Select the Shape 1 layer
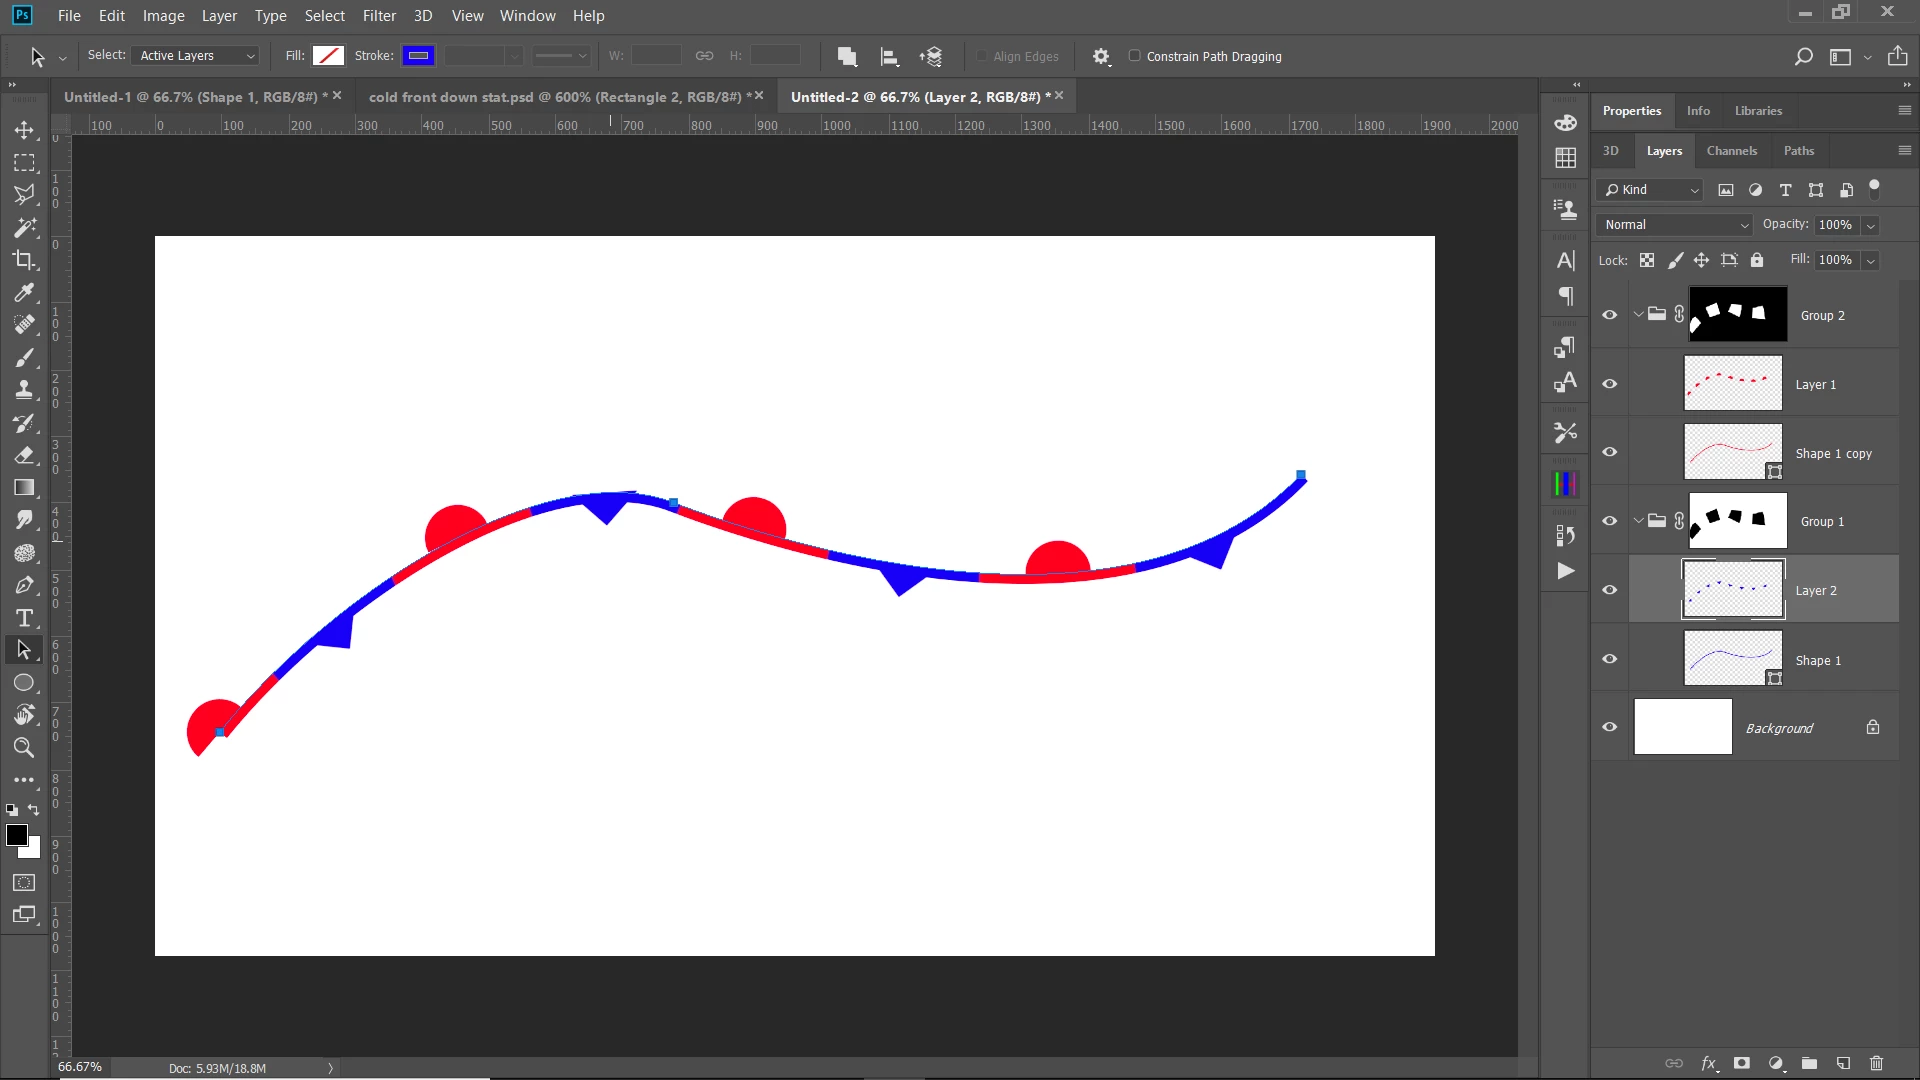The width and height of the screenshot is (1920, 1080). [x=1817, y=660]
